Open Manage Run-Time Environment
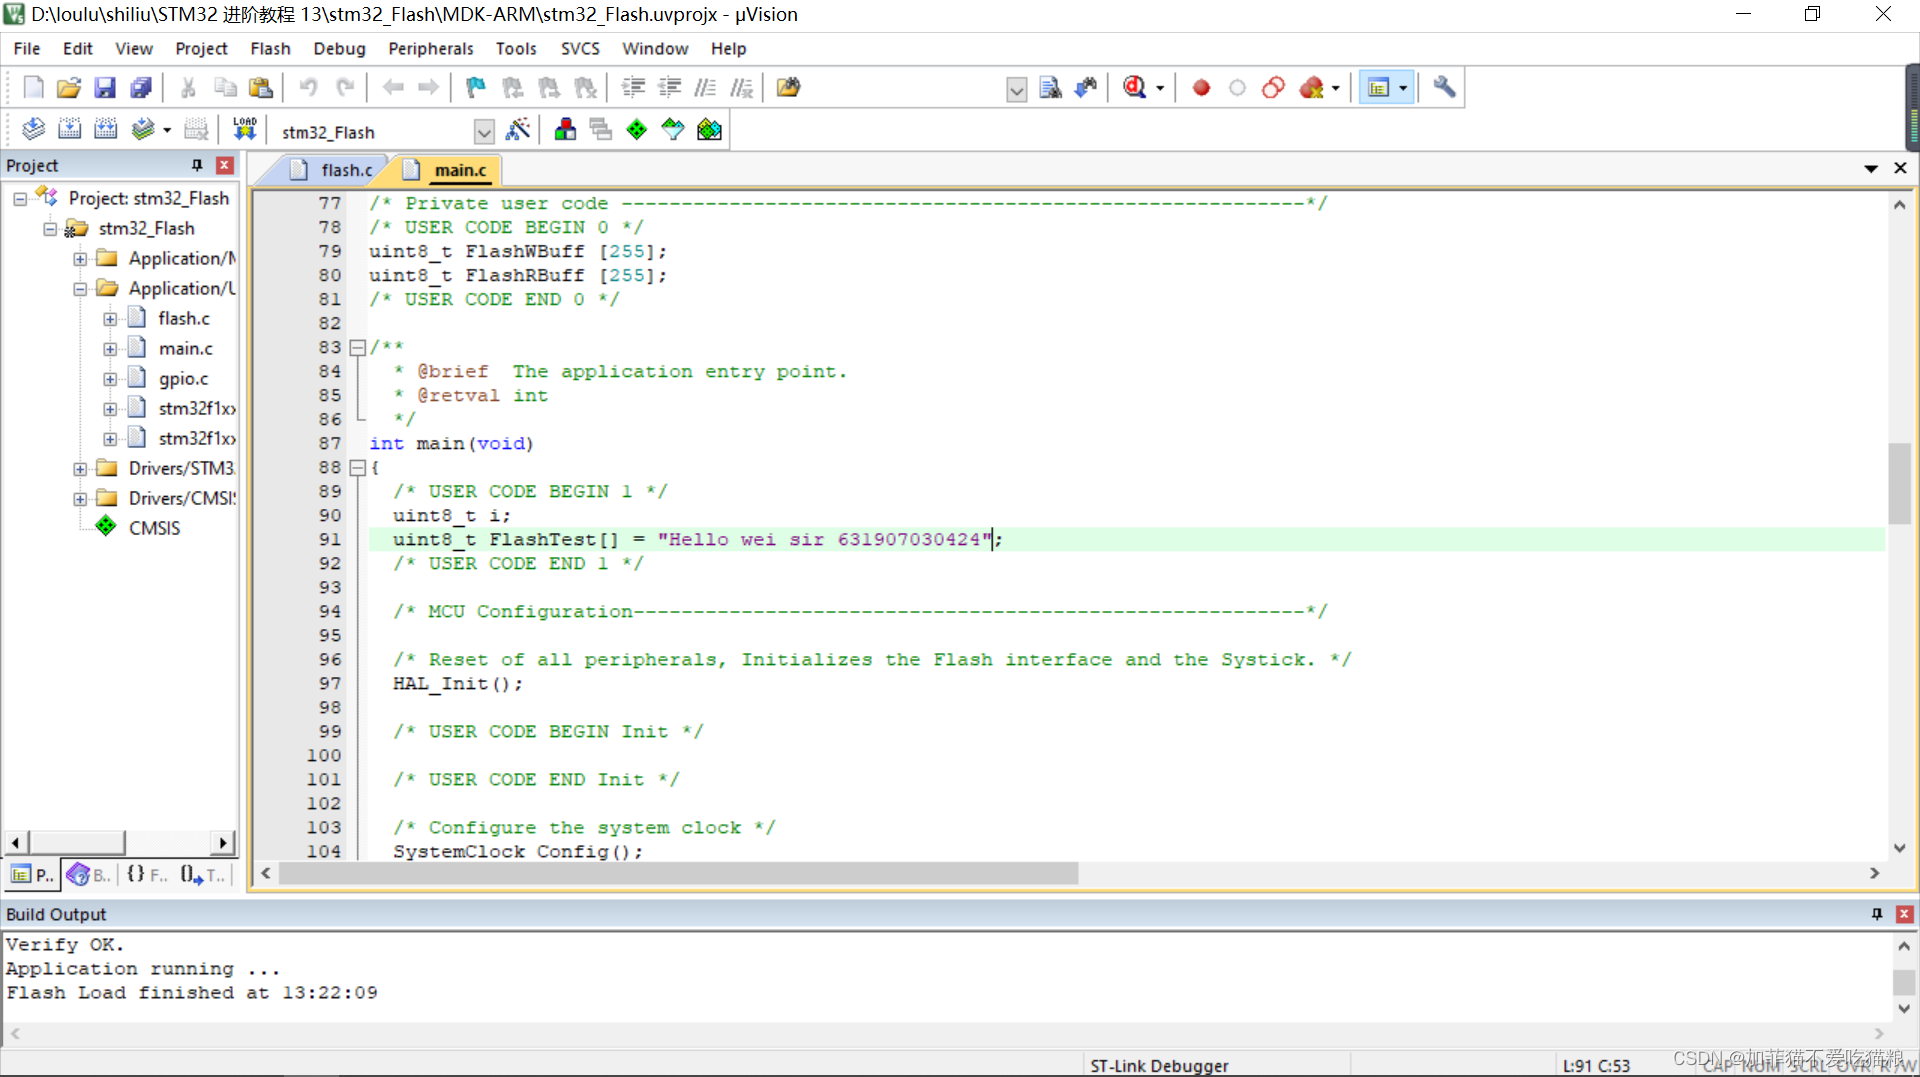Image resolution: width=1920 pixels, height=1077 pixels. [637, 129]
